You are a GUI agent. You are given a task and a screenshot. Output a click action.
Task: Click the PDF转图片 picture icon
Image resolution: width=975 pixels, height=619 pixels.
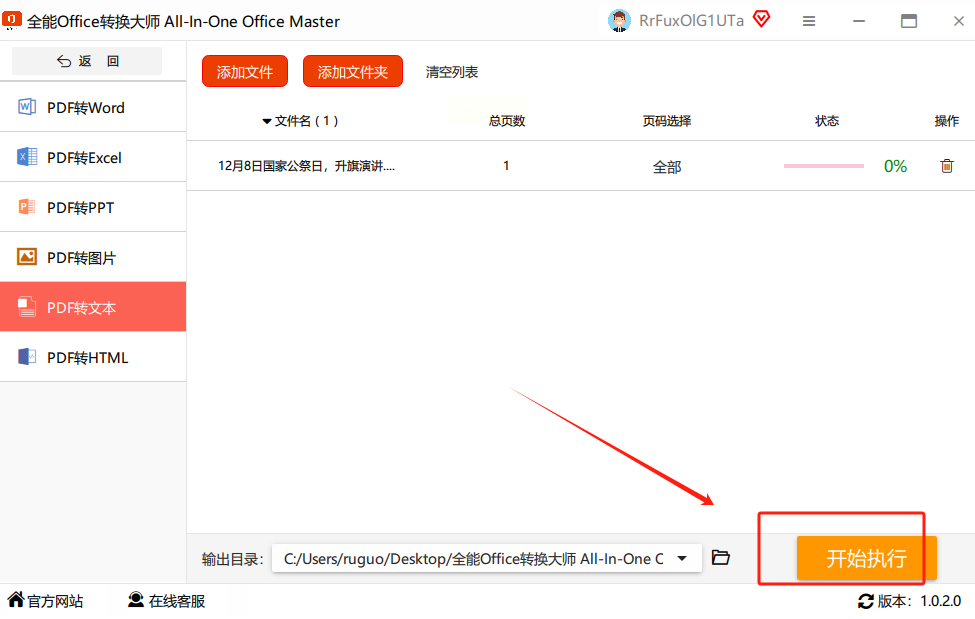(27, 256)
